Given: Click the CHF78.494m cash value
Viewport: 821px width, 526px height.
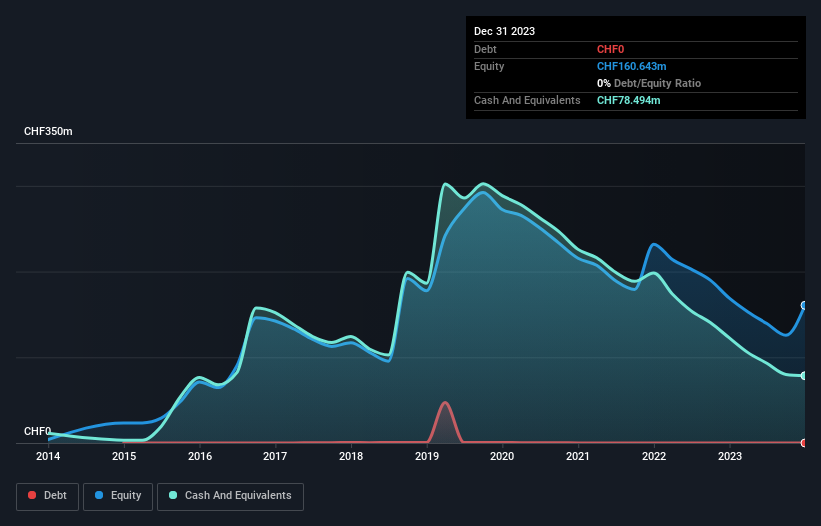Looking at the screenshot, I should coord(628,100).
